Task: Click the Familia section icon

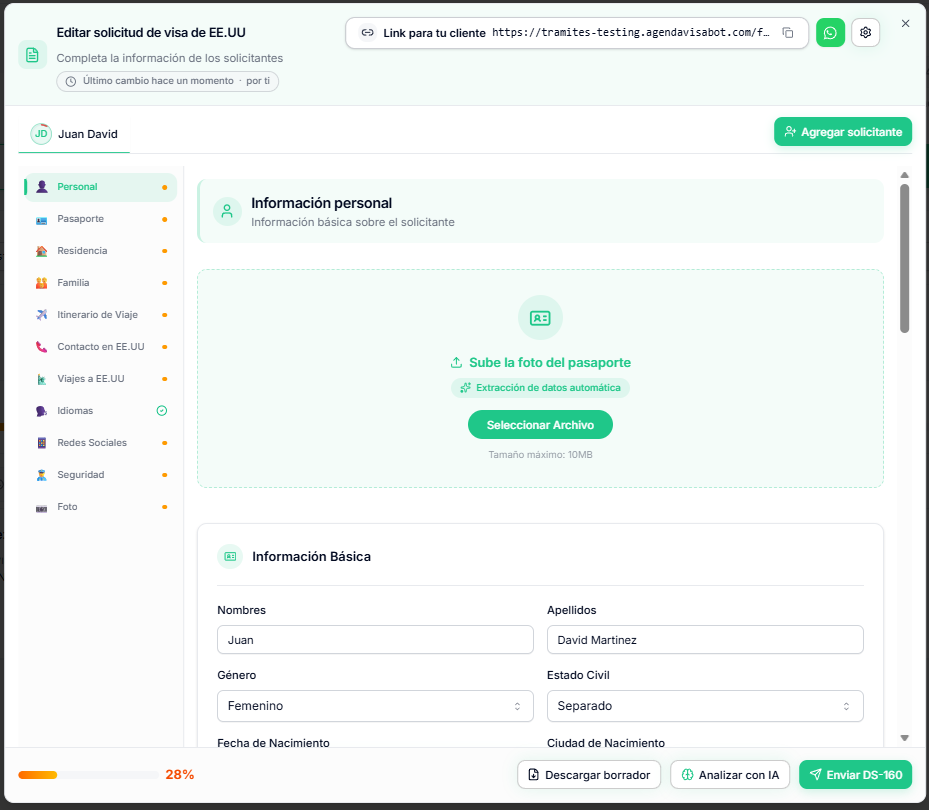Action: coord(41,283)
